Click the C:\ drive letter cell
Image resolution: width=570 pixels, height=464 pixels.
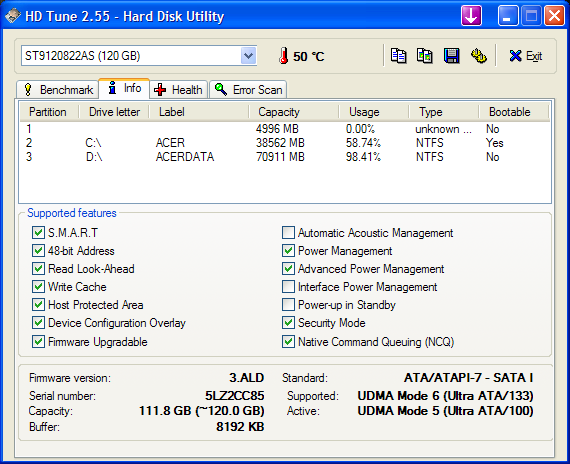pos(93,143)
